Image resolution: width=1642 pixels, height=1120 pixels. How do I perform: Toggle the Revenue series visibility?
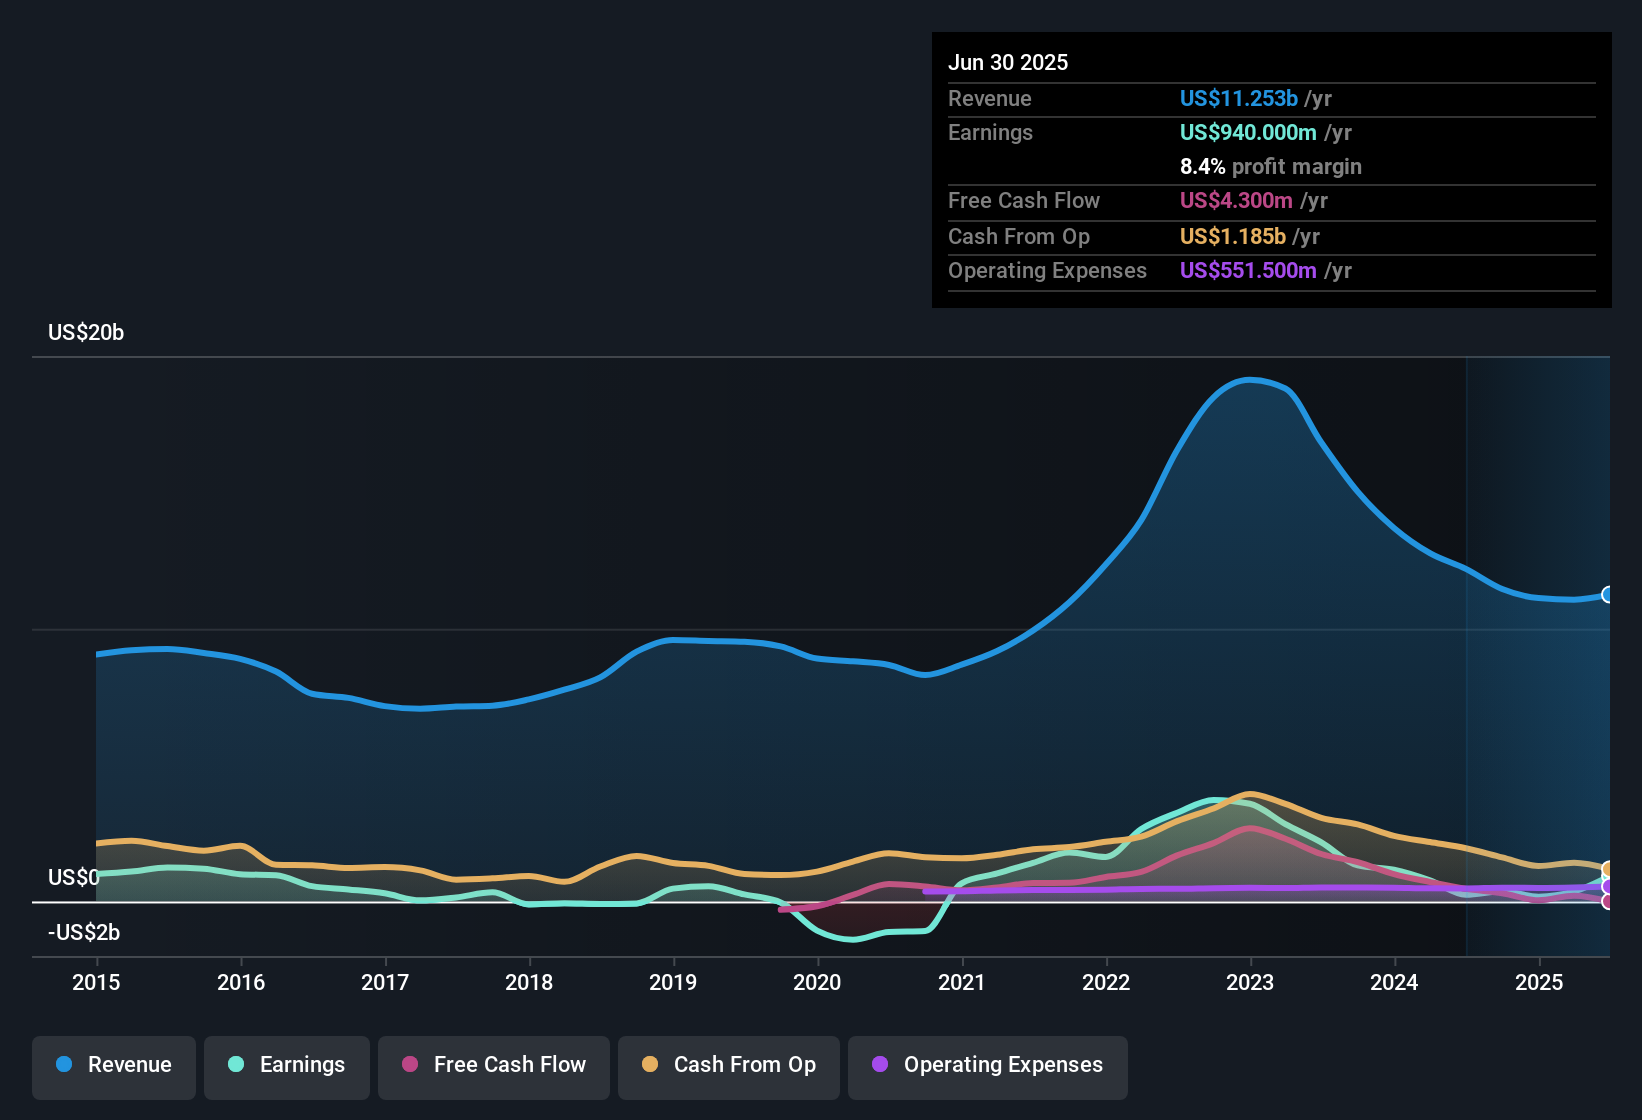[x=113, y=1065]
